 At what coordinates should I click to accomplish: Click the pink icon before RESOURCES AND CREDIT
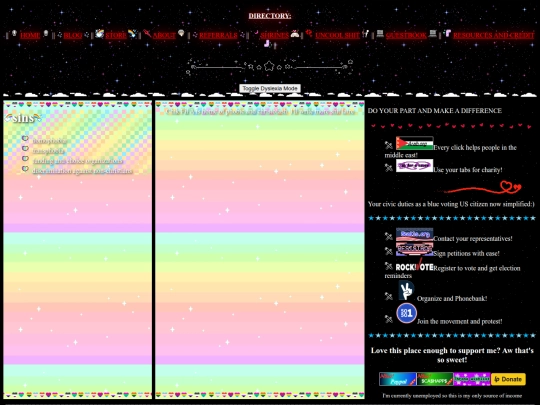(447, 33)
